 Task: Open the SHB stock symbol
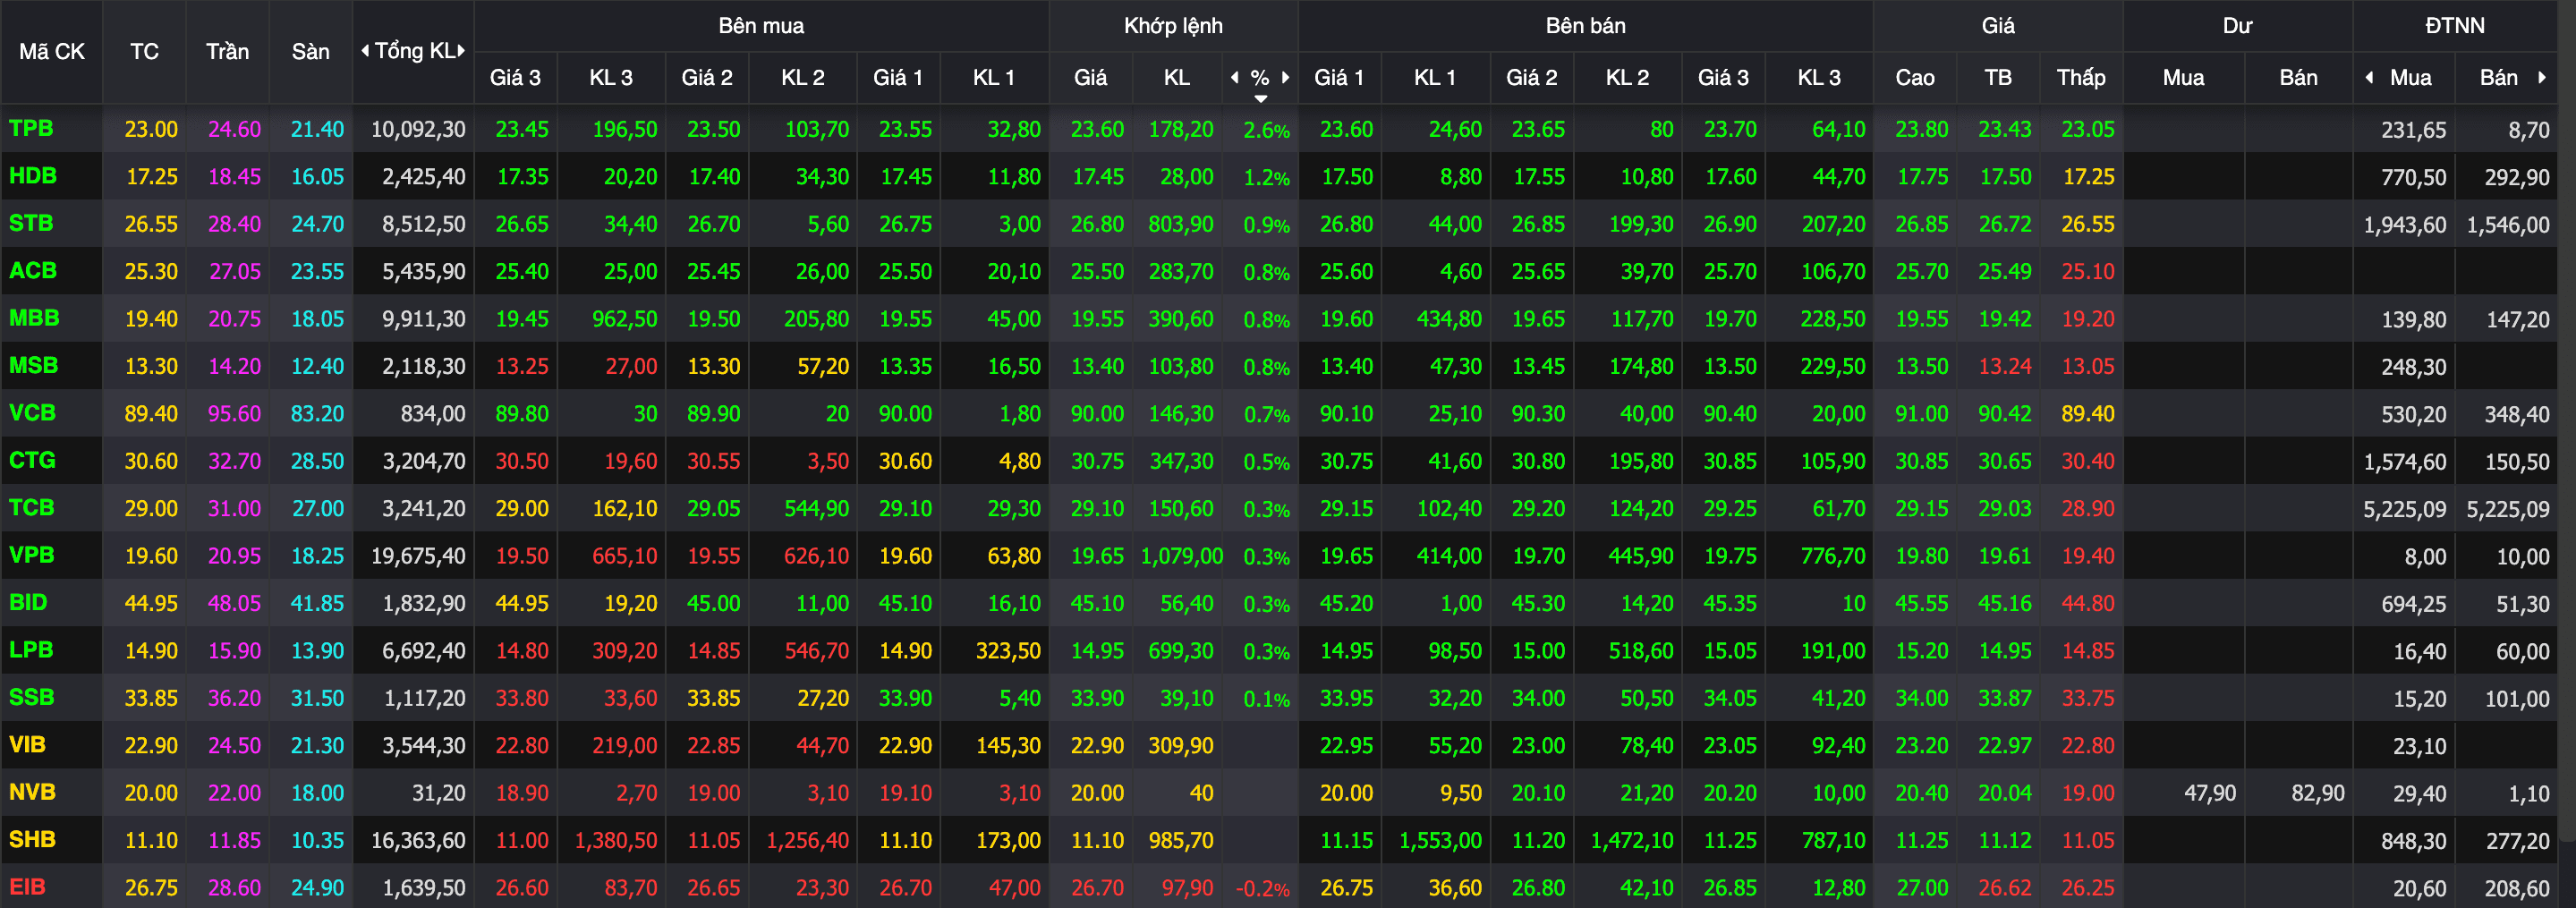32,839
